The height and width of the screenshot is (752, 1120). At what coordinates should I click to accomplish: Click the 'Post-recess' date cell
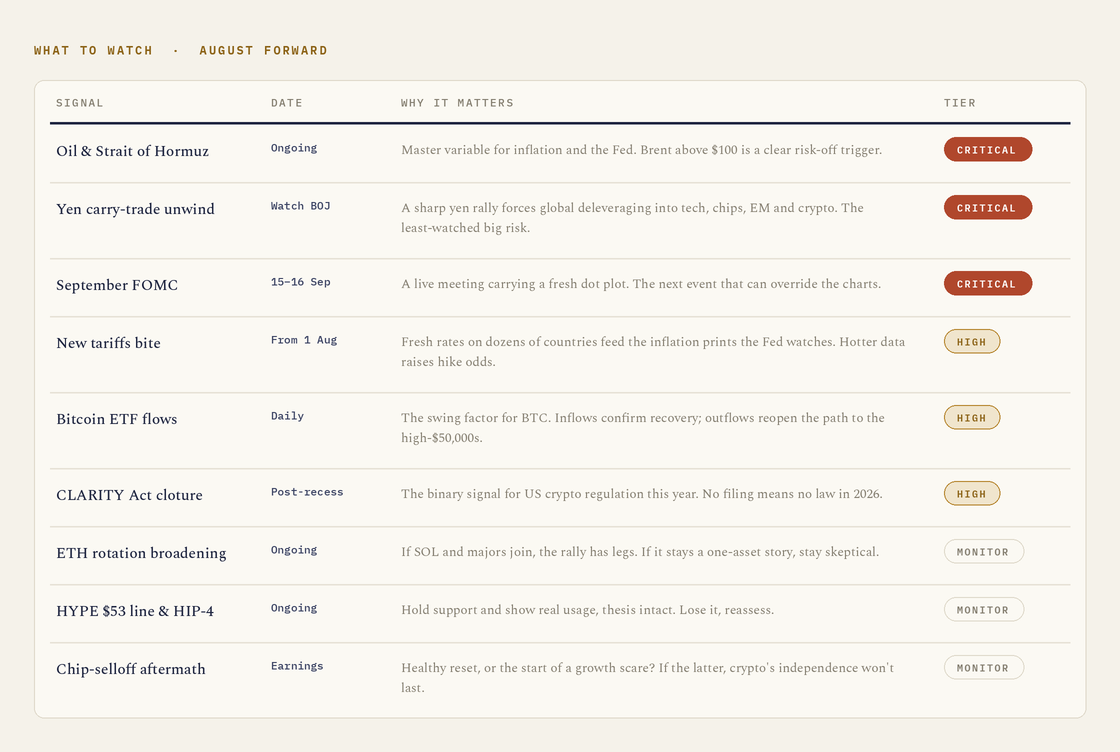click(x=306, y=492)
